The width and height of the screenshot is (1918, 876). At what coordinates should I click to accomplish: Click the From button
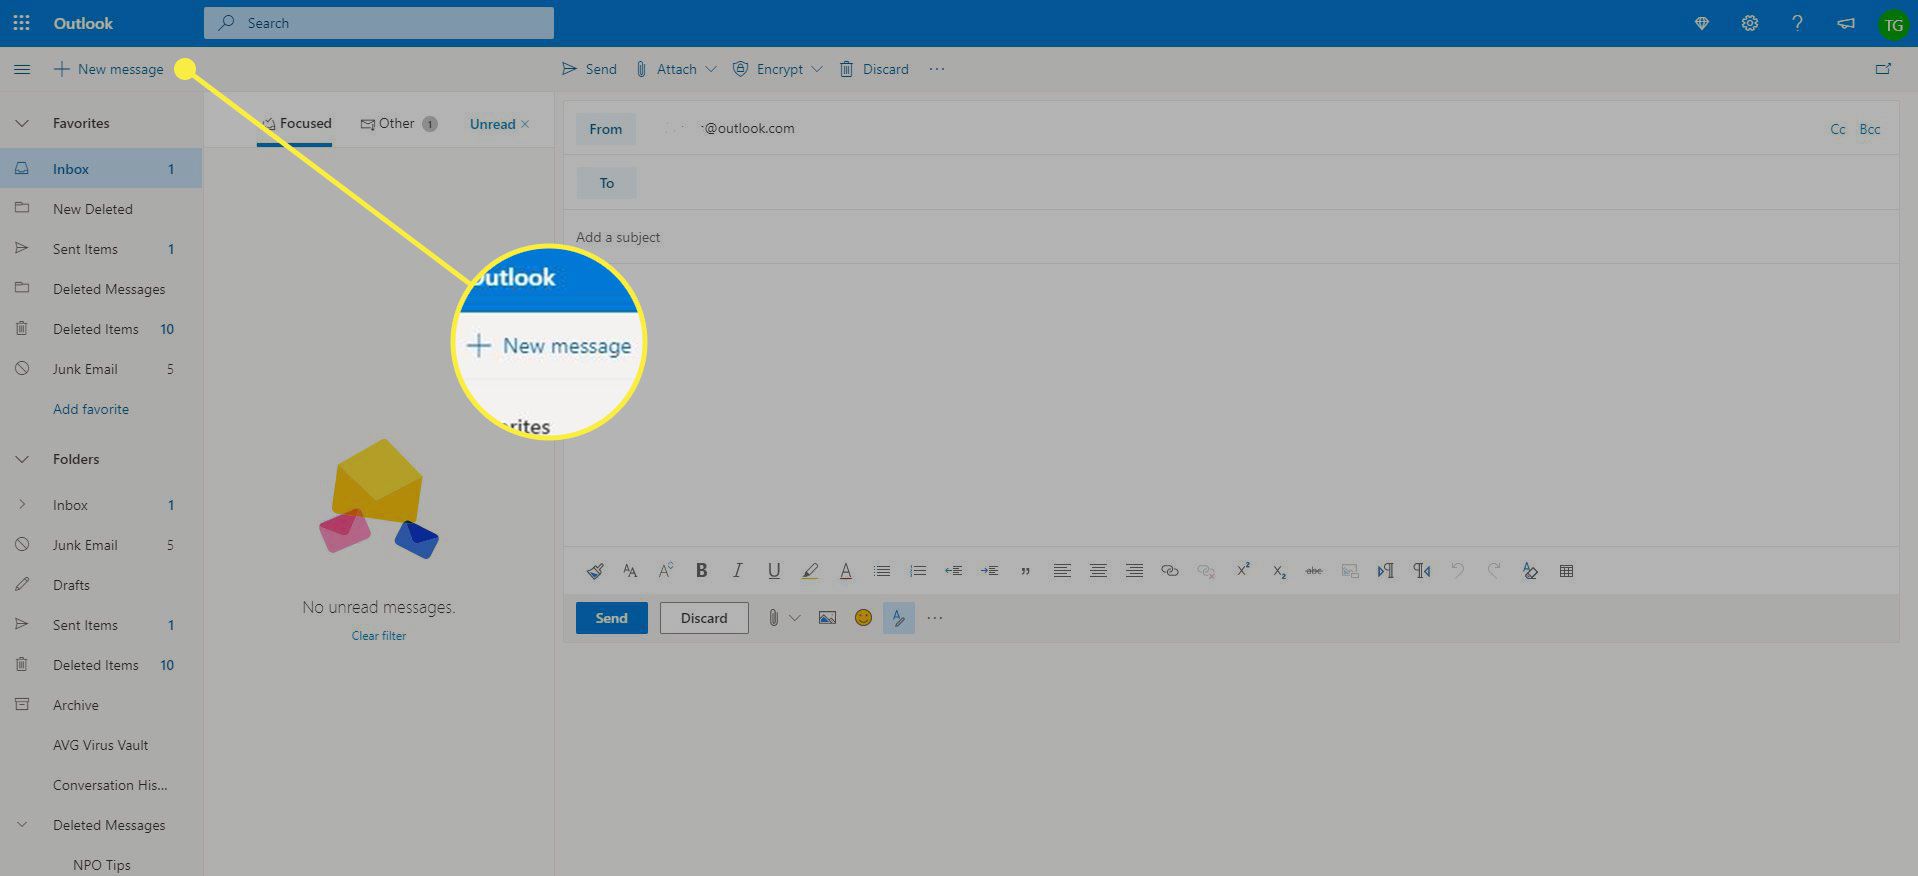(x=605, y=129)
